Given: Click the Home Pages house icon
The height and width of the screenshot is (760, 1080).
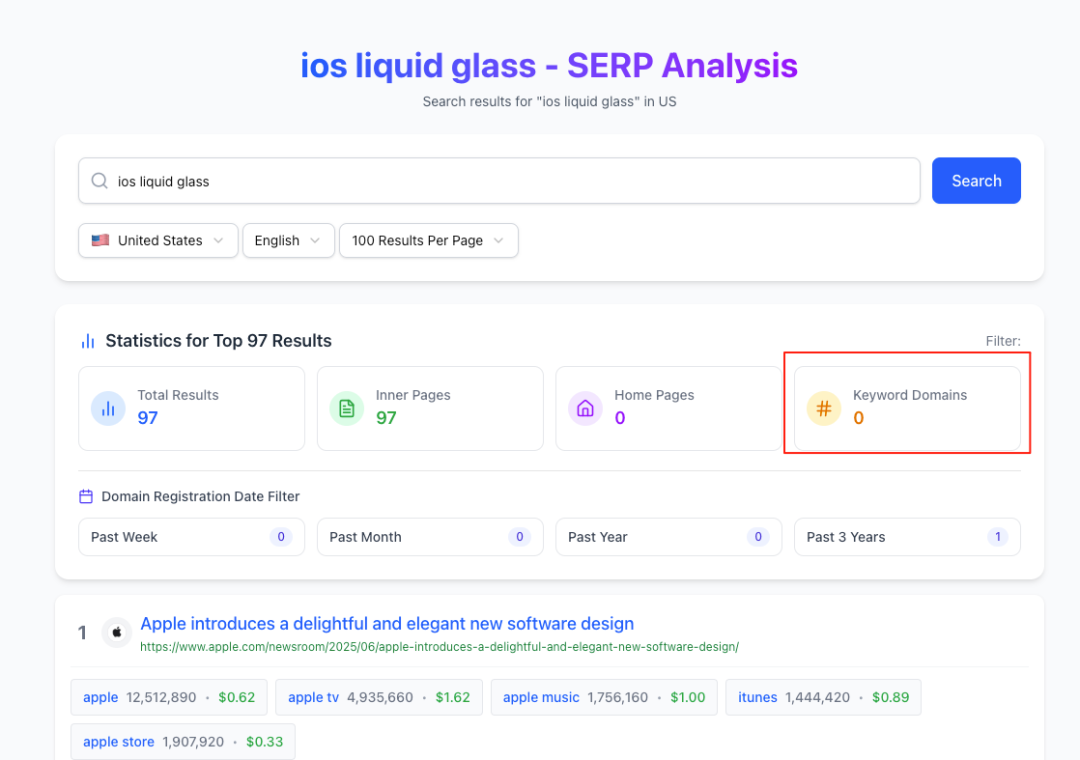Looking at the screenshot, I should [585, 409].
